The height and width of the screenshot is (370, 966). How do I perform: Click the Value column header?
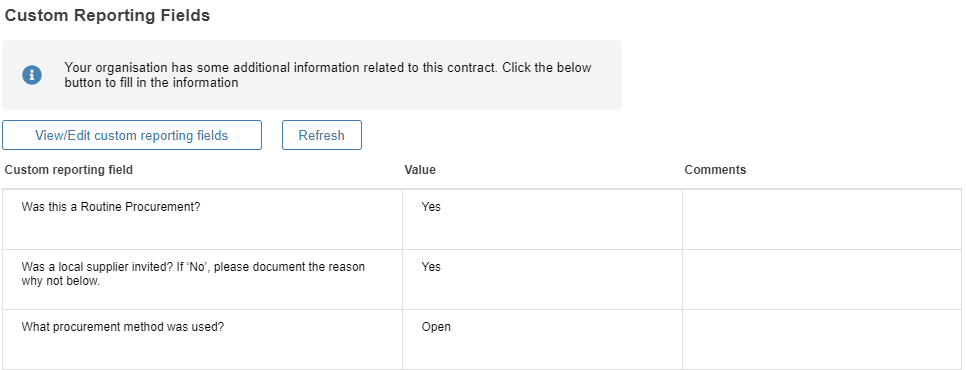[x=420, y=170]
